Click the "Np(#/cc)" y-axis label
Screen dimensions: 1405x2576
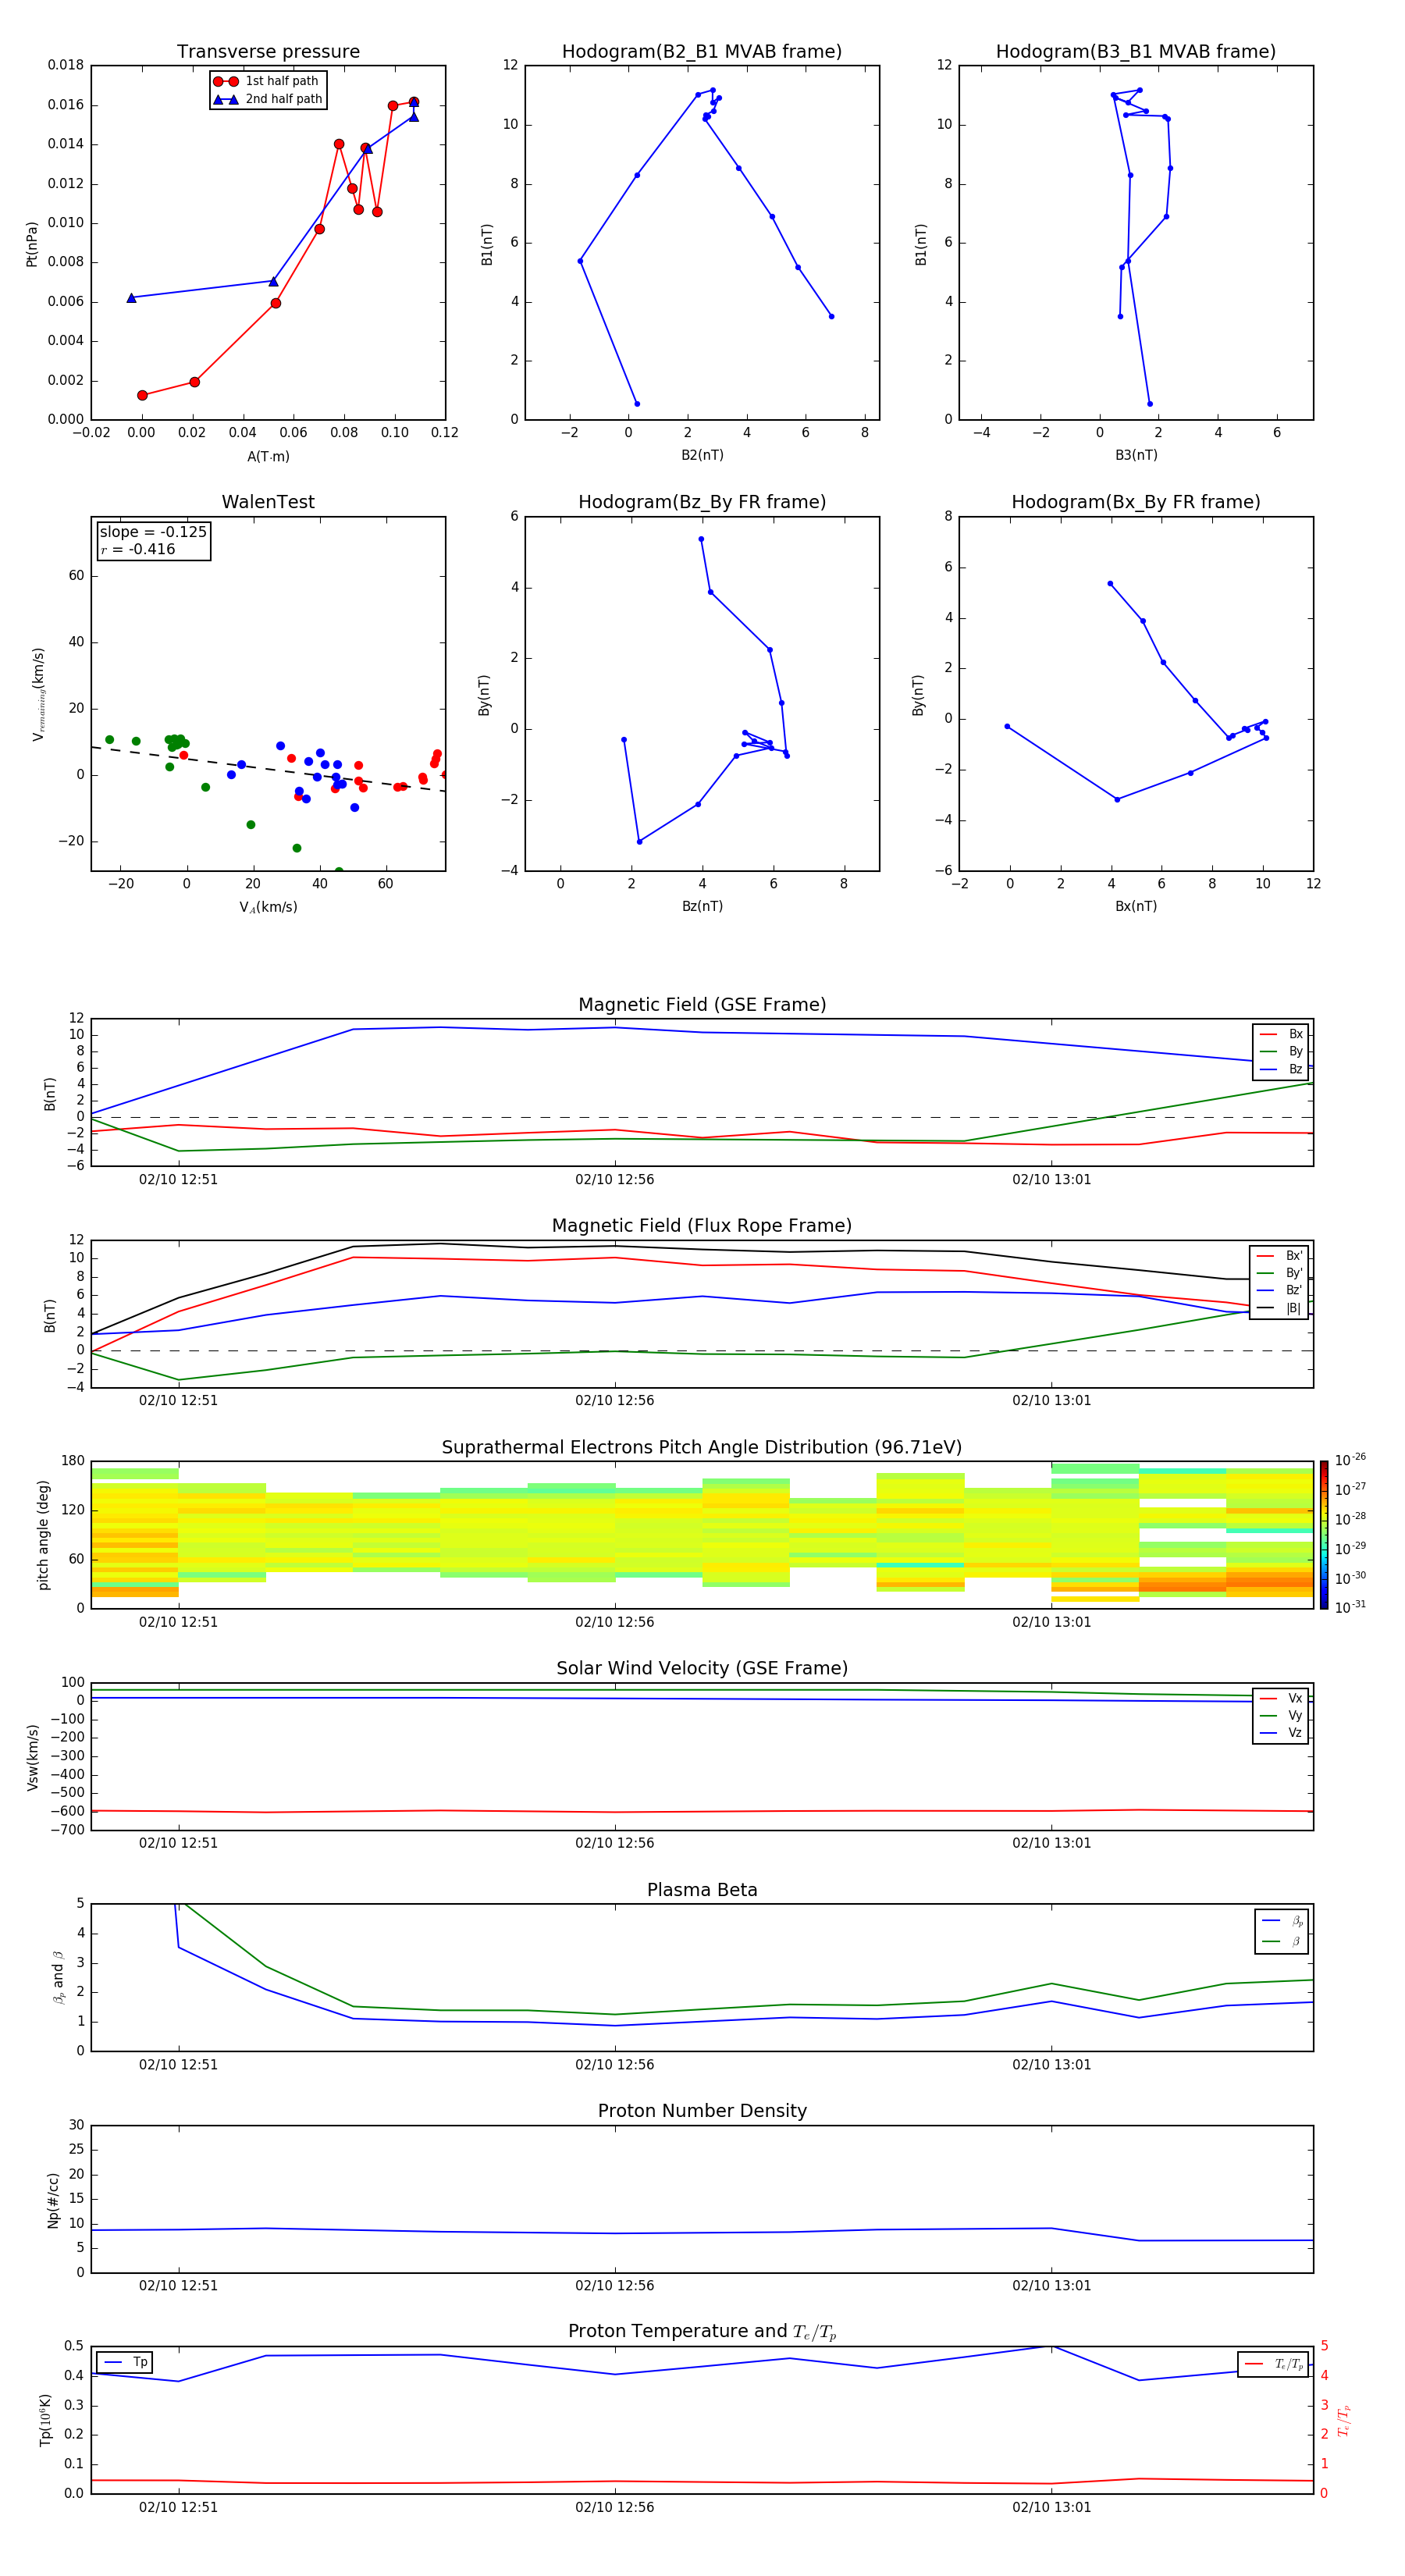tap(53, 2200)
